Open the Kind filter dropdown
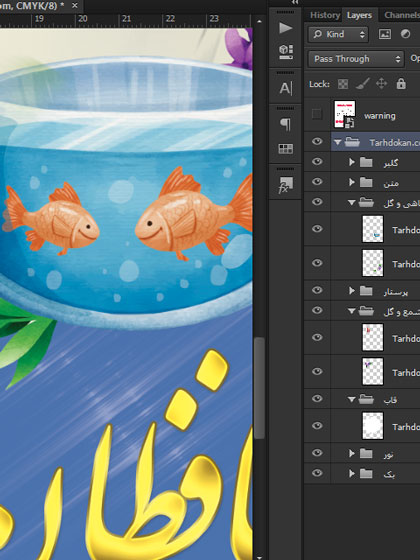420x560 pixels. 338,34
